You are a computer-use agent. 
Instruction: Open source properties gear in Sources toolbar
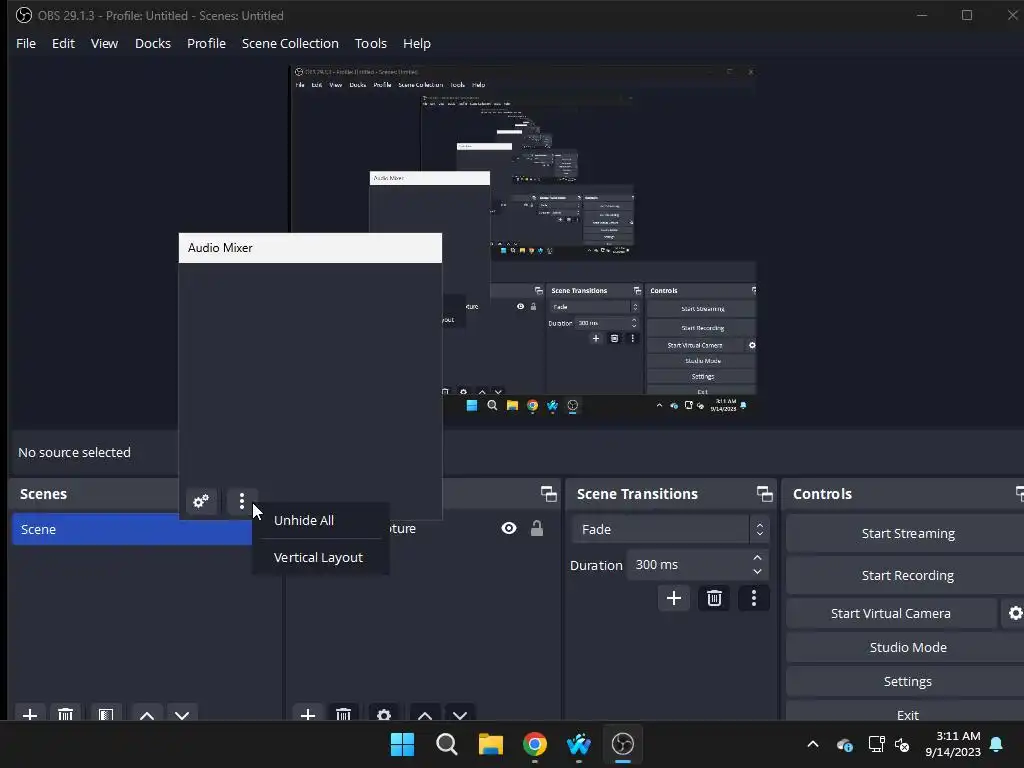click(384, 714)
